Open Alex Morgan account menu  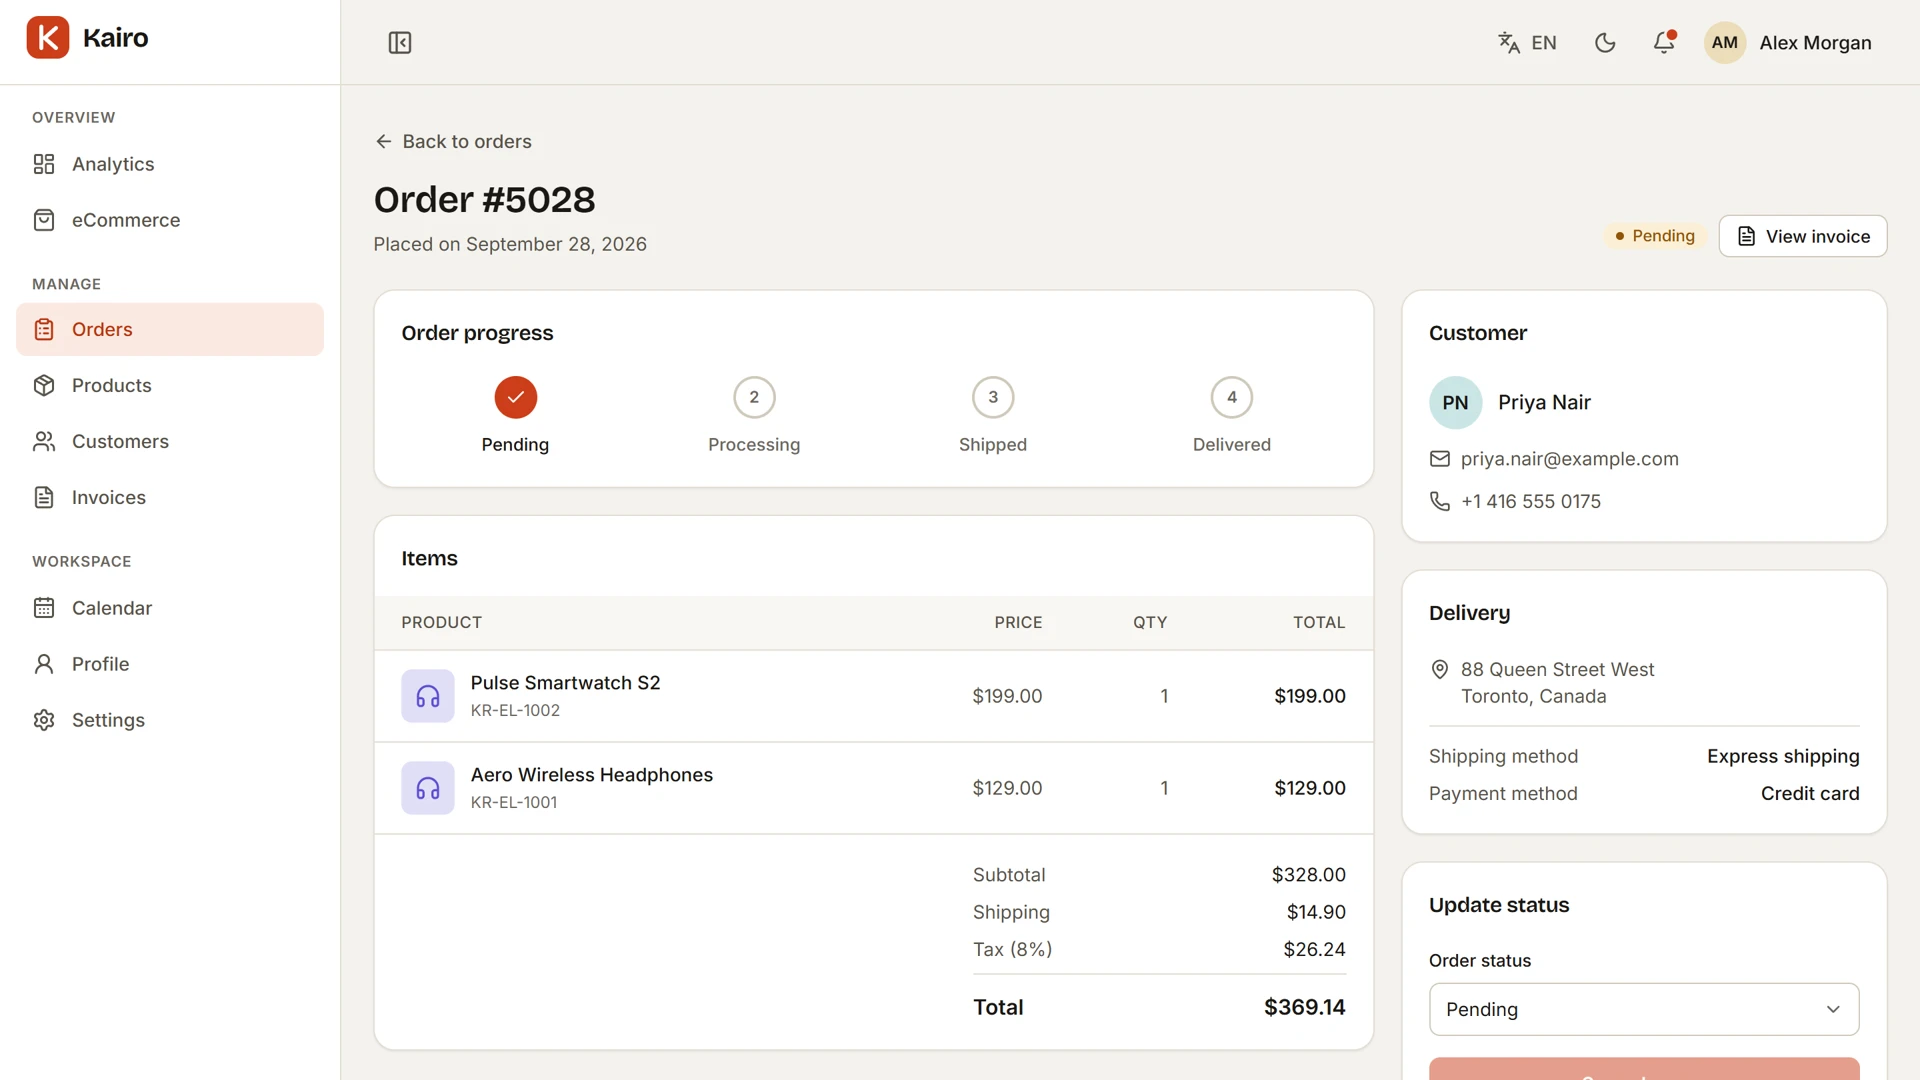pyautogui.click(x=1815, y=43)
